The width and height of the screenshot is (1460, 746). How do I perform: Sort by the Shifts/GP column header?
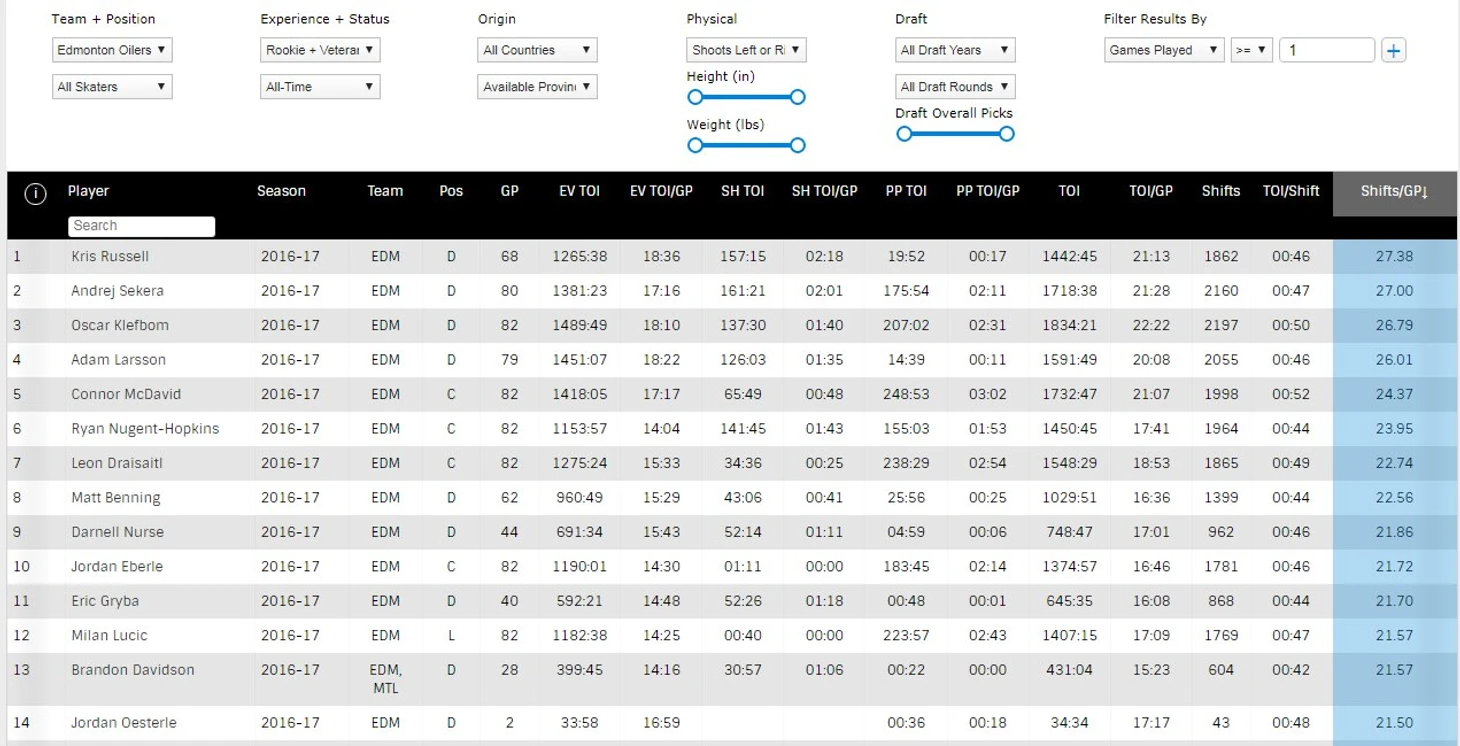pos(1394,191)
